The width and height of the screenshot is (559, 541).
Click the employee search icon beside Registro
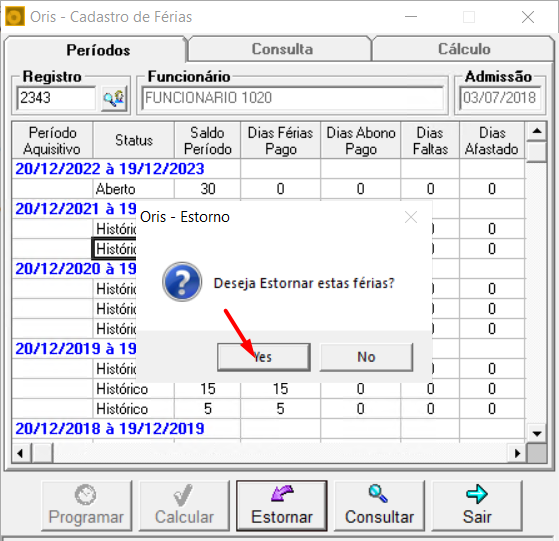click(114, 98)
